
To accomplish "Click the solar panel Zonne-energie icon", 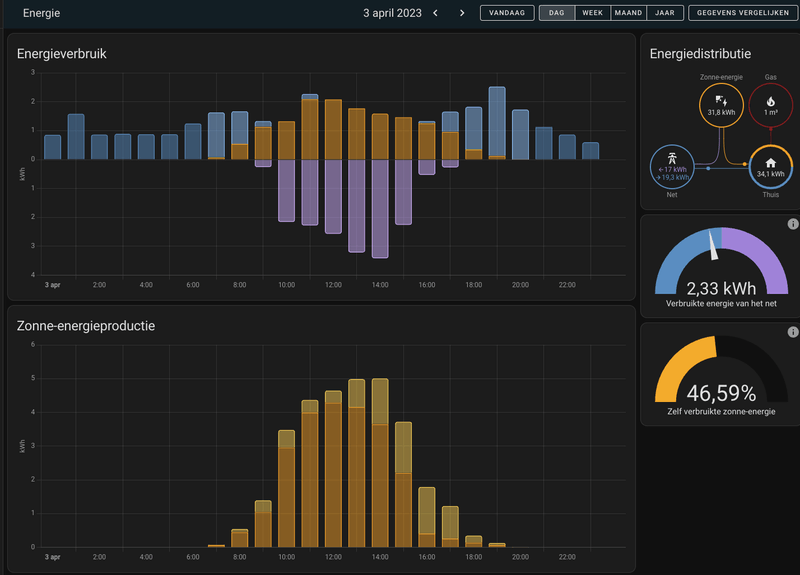I will click(x=721, y=100).
